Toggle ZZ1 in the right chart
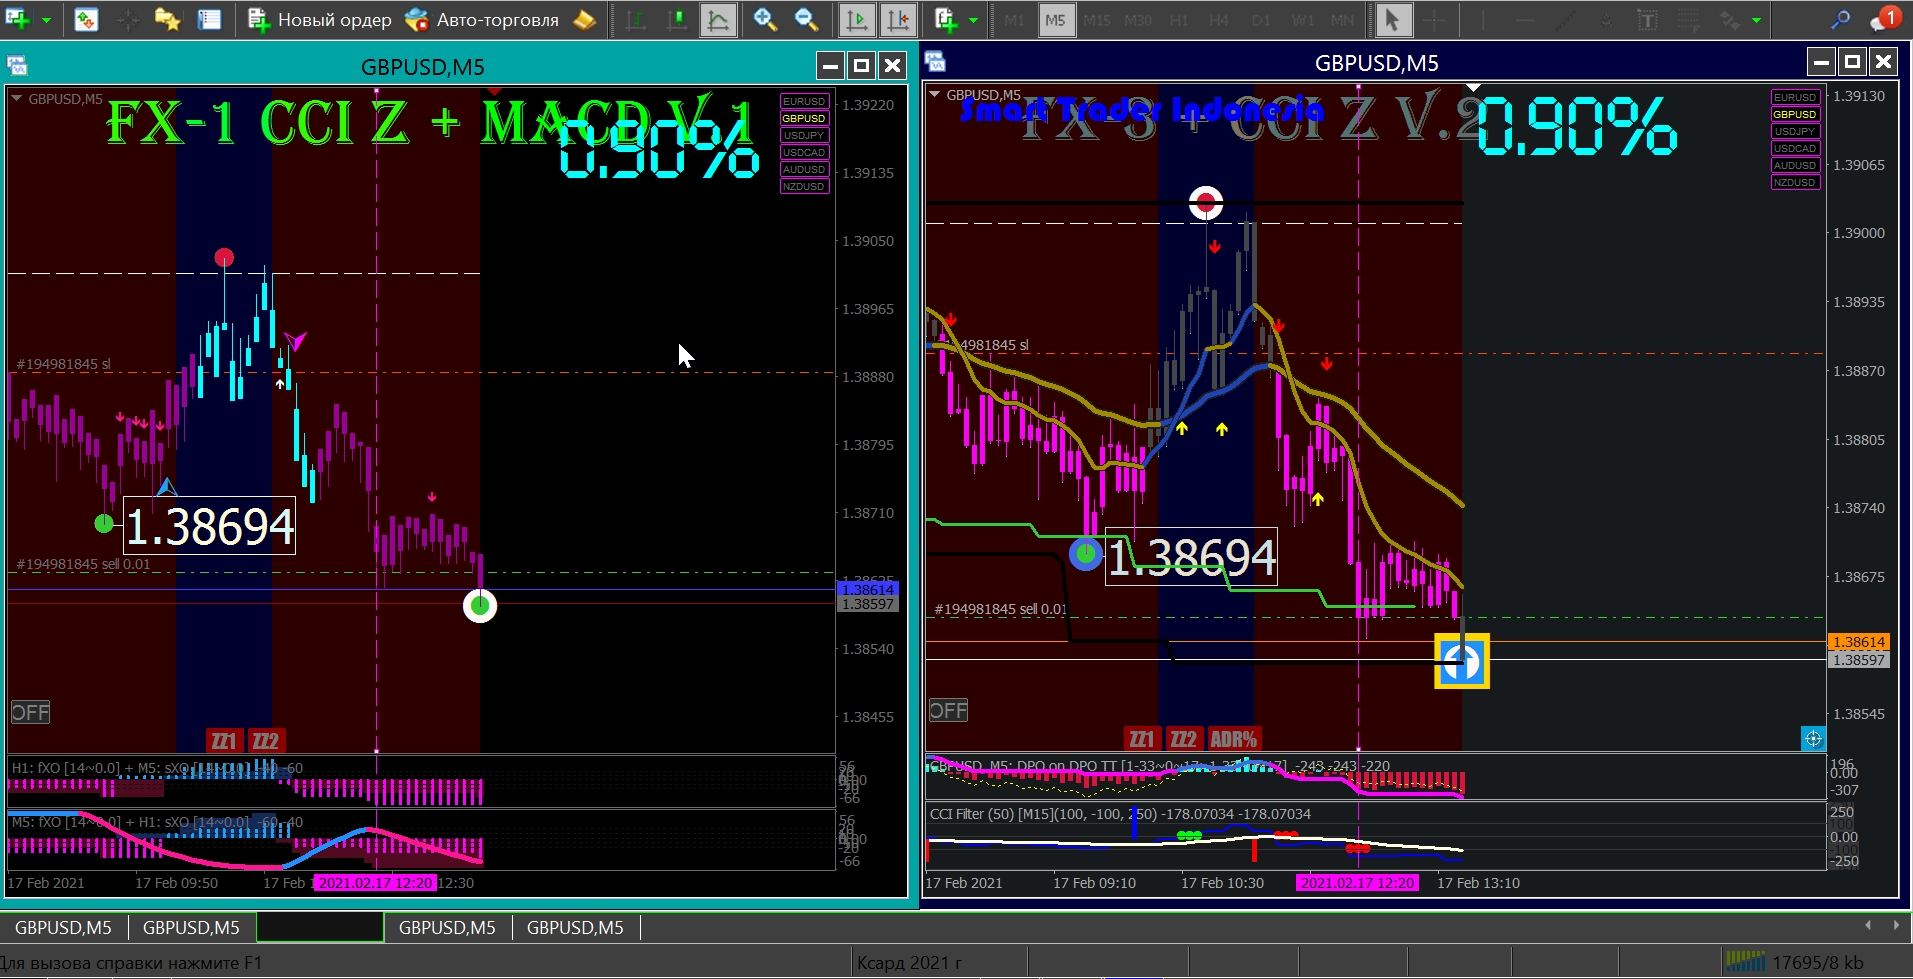The width and height of the screenshot is (1913, 979). click(x=1141, y=738)
